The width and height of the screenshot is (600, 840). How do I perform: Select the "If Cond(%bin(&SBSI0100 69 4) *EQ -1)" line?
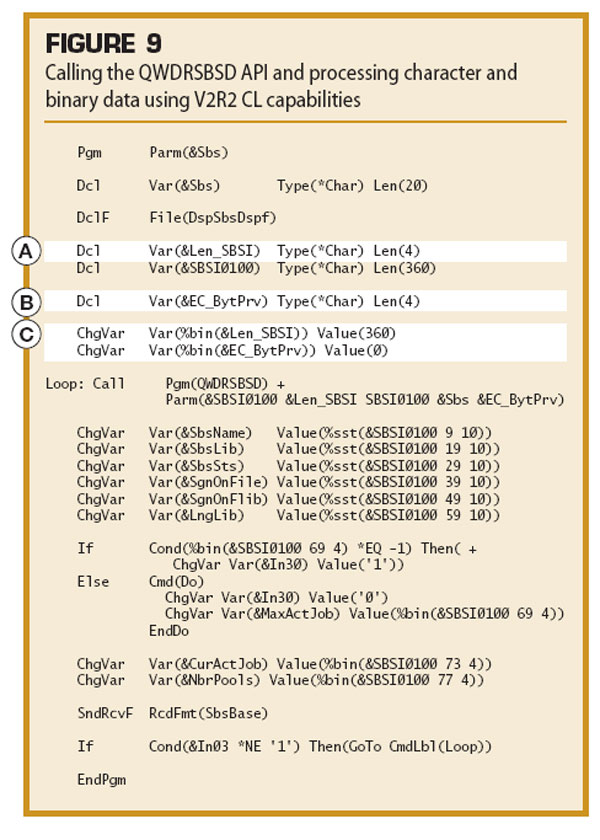click(x=277, y=549)
